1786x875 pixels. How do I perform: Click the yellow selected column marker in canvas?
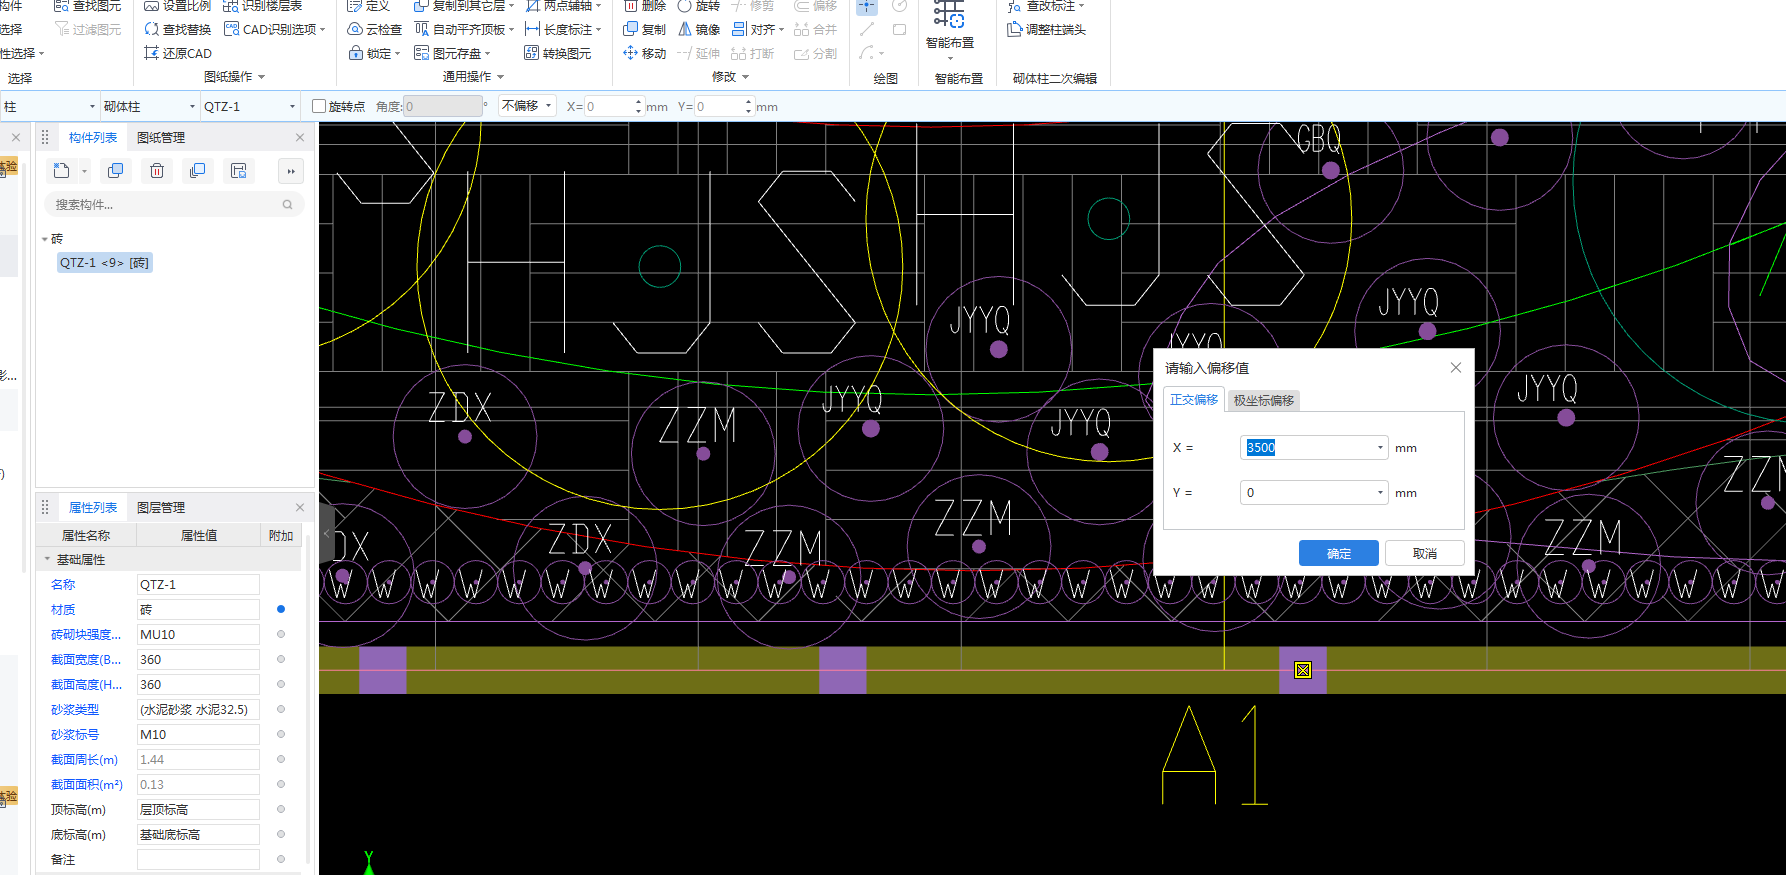coord(1303,670)
